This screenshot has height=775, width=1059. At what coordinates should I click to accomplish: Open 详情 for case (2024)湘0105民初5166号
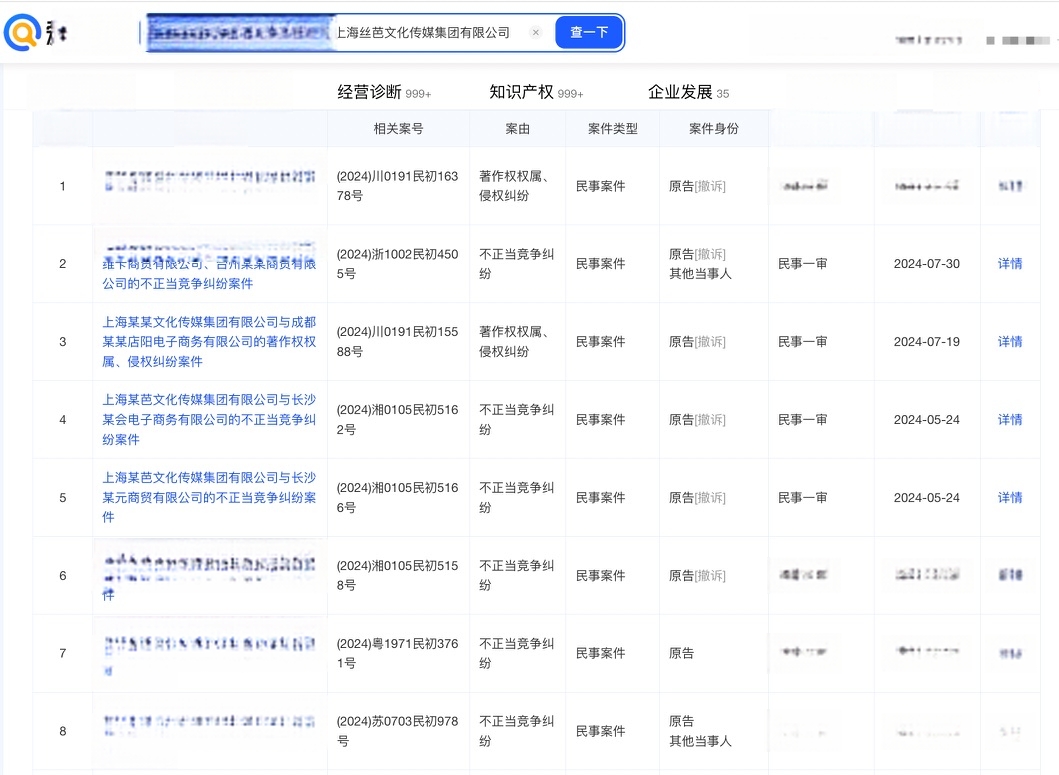tap(1010, 497)
